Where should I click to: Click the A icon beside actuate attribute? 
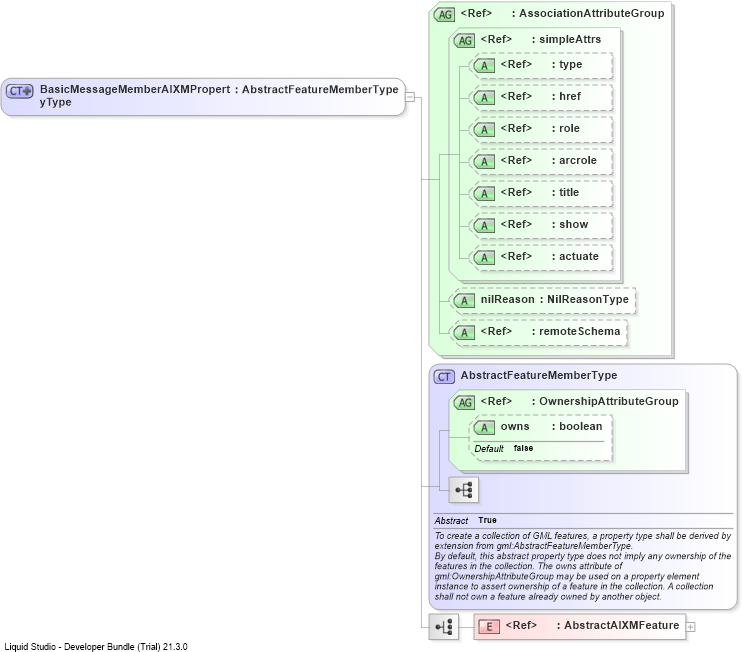coord(484,258)
